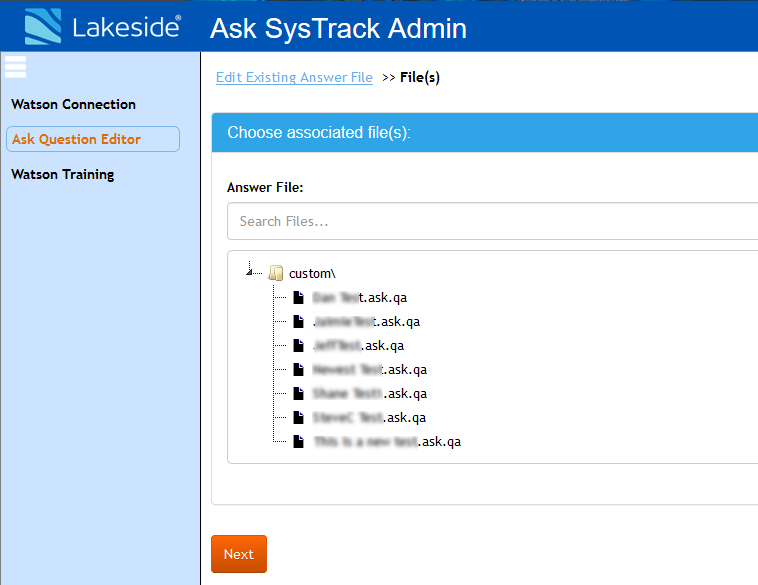
Task: Click the last file's document icon
Action: coord(299,442)
